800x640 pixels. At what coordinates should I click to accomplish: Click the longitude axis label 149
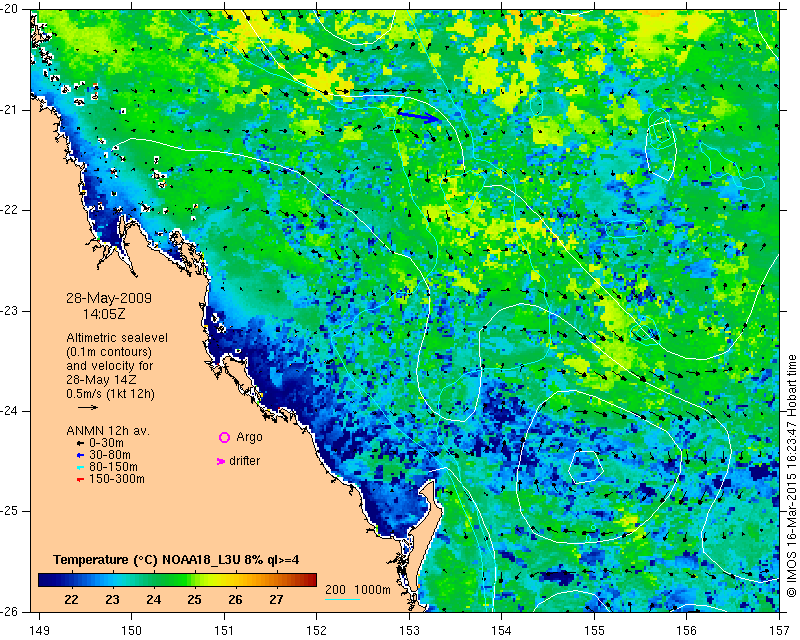pos(39,631)
